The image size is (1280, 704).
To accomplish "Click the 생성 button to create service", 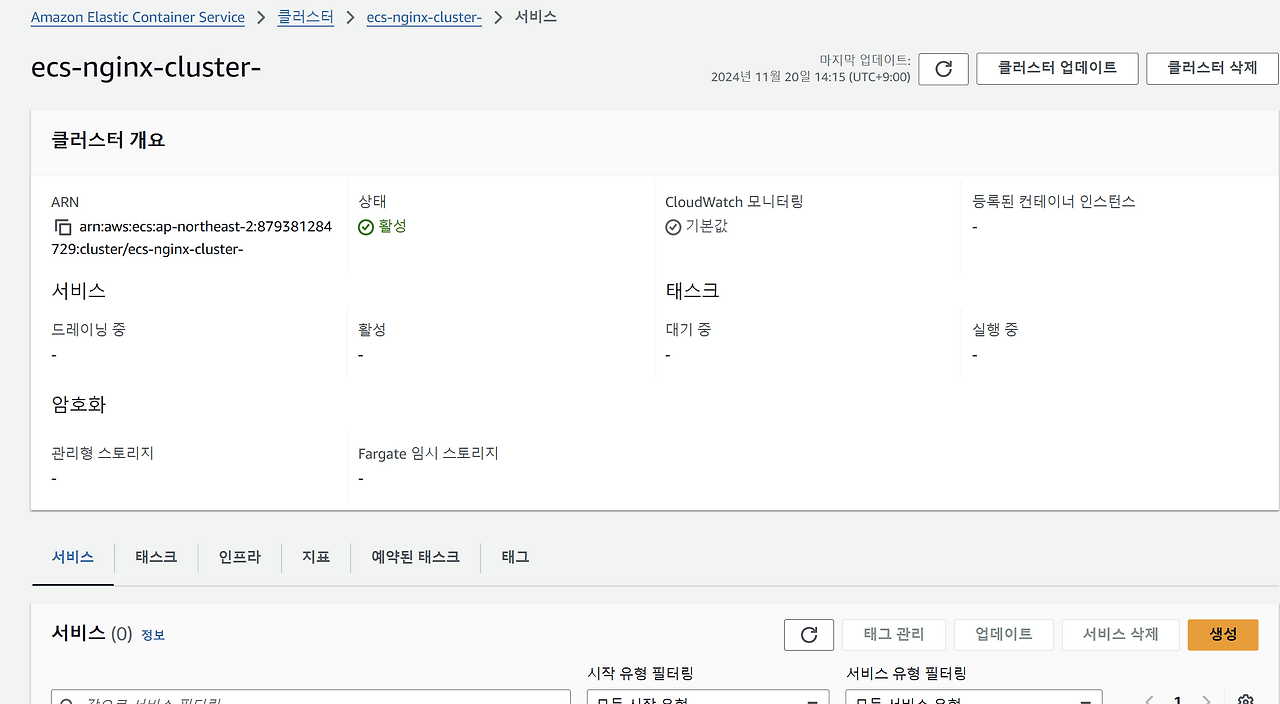I will [x=1223, y=635].
